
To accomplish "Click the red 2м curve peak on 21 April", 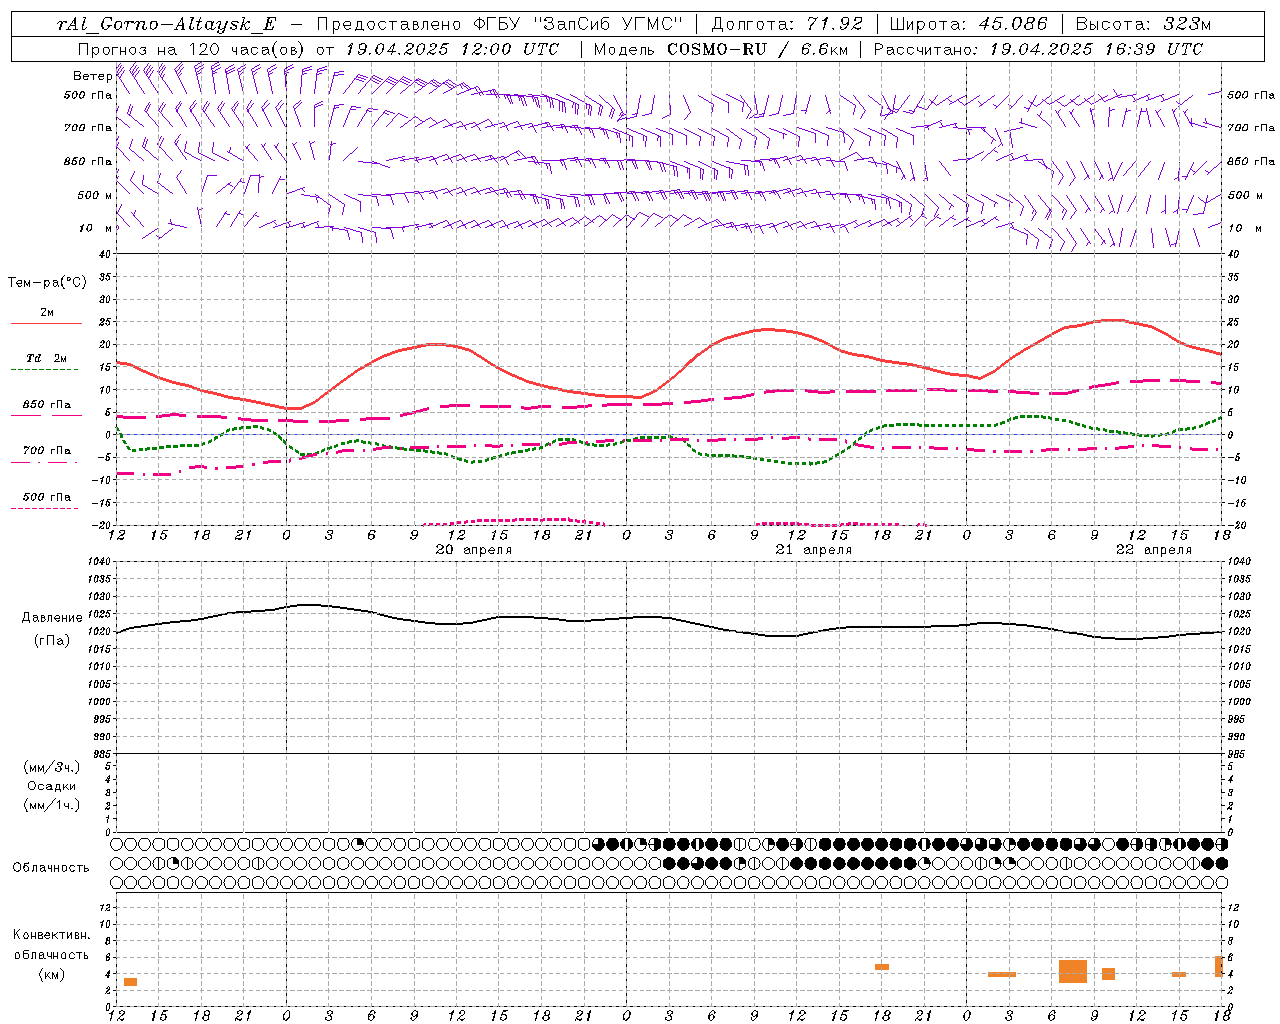I will 768,329.
